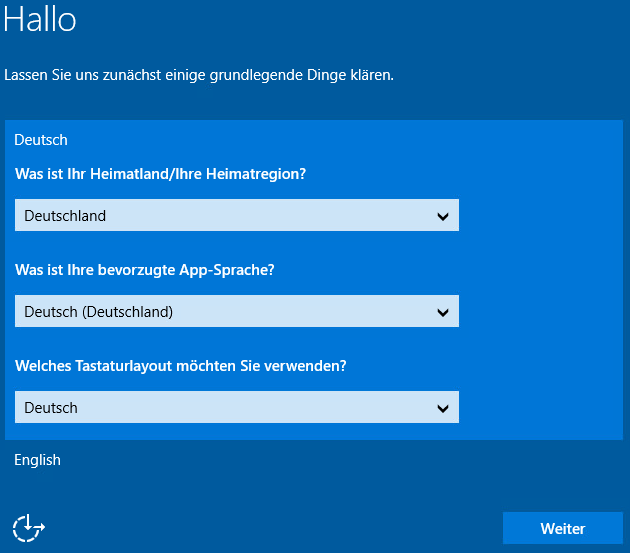630x553 pixels.
Task: Open the bevorzugte App-Sprache combo box
Action: click(x=236, y=311)
